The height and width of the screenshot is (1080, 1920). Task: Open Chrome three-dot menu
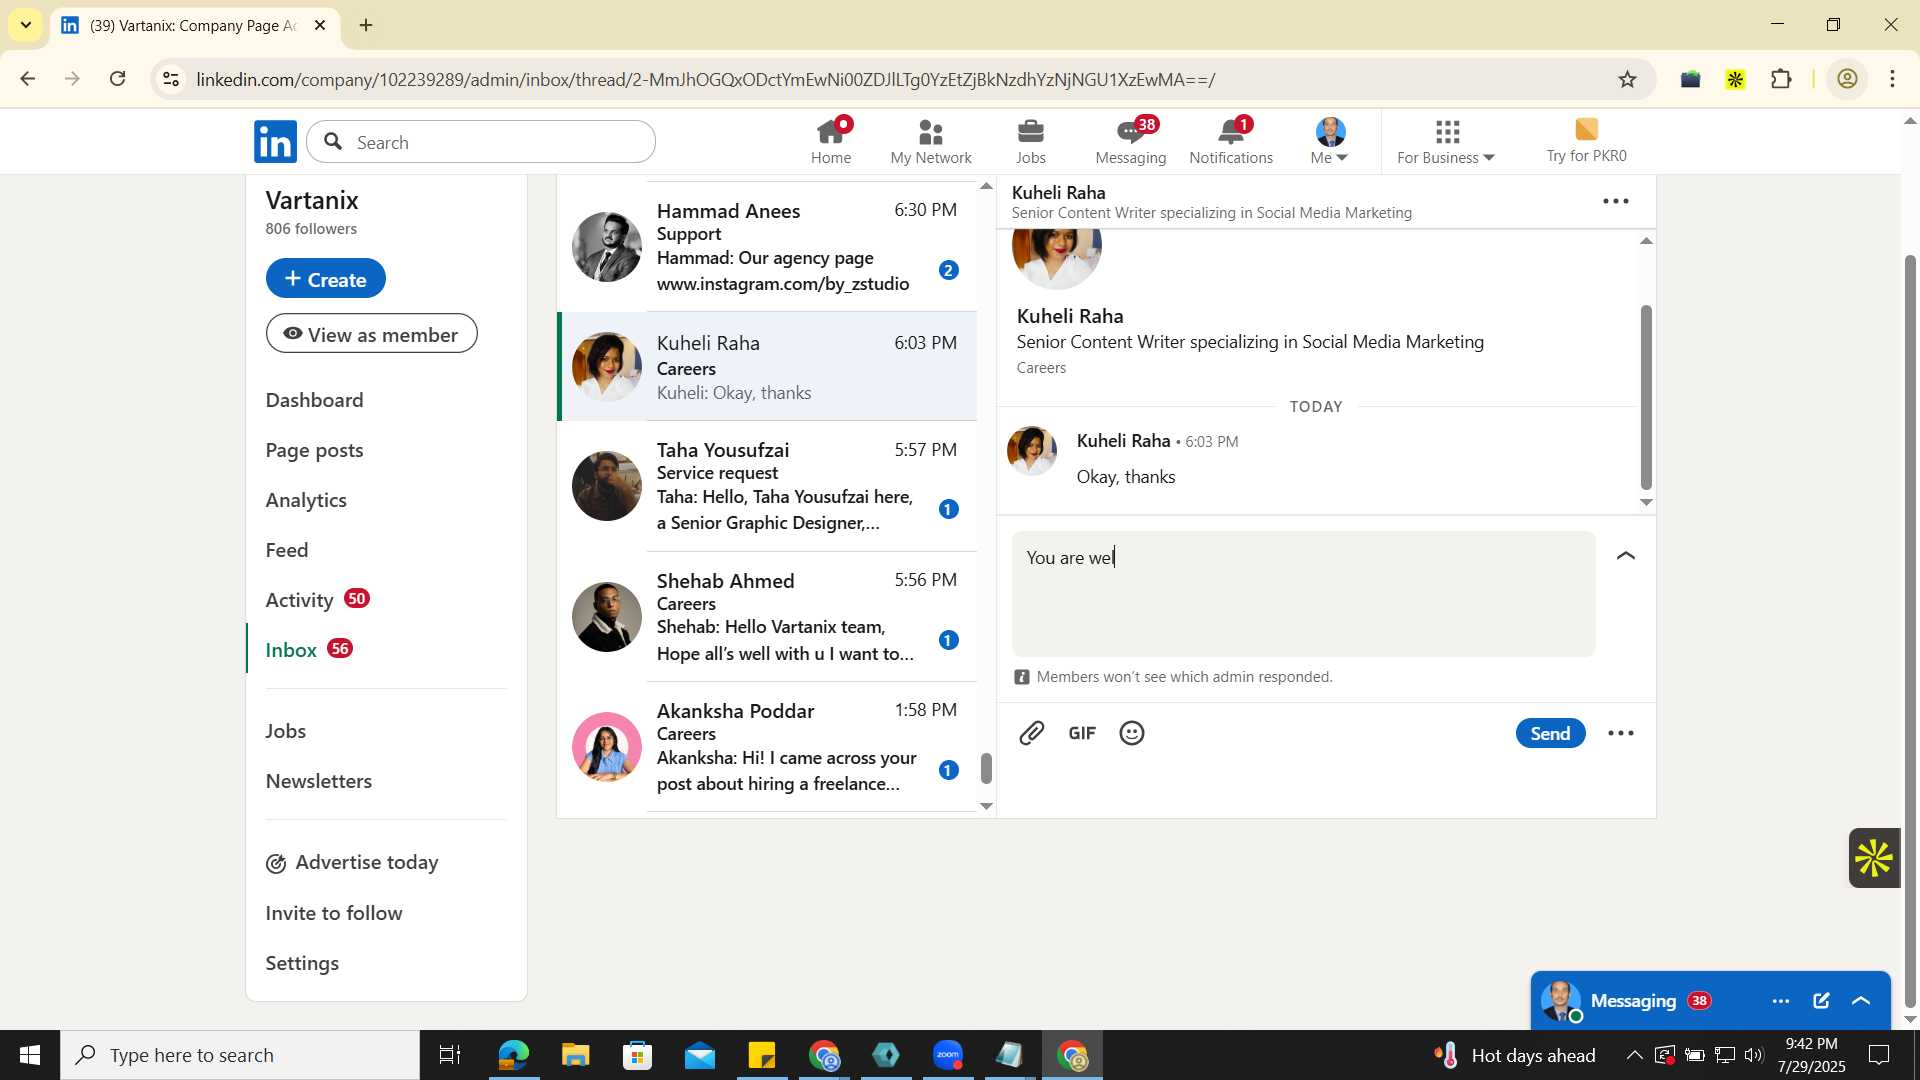(1893, 79)
